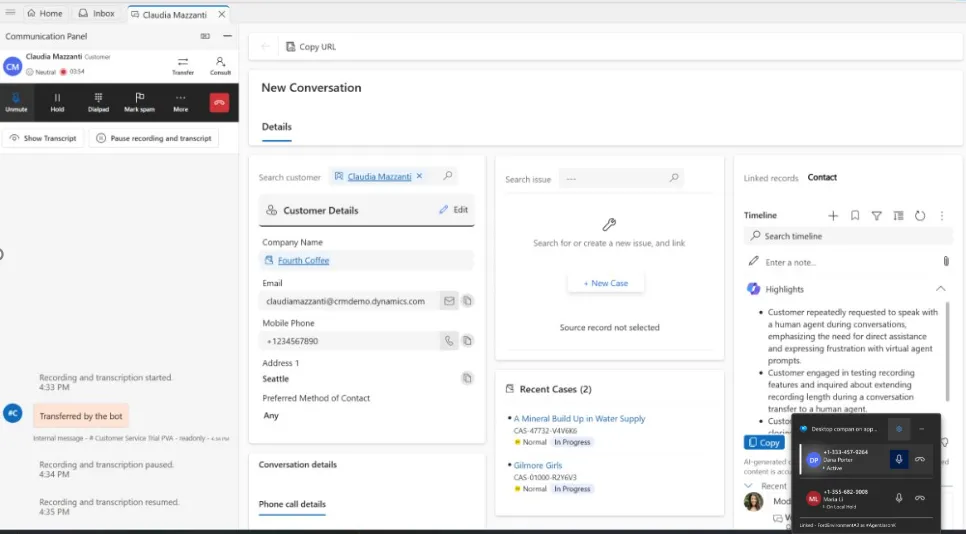Open the Fourth Coffee company link

pos(303,260)
